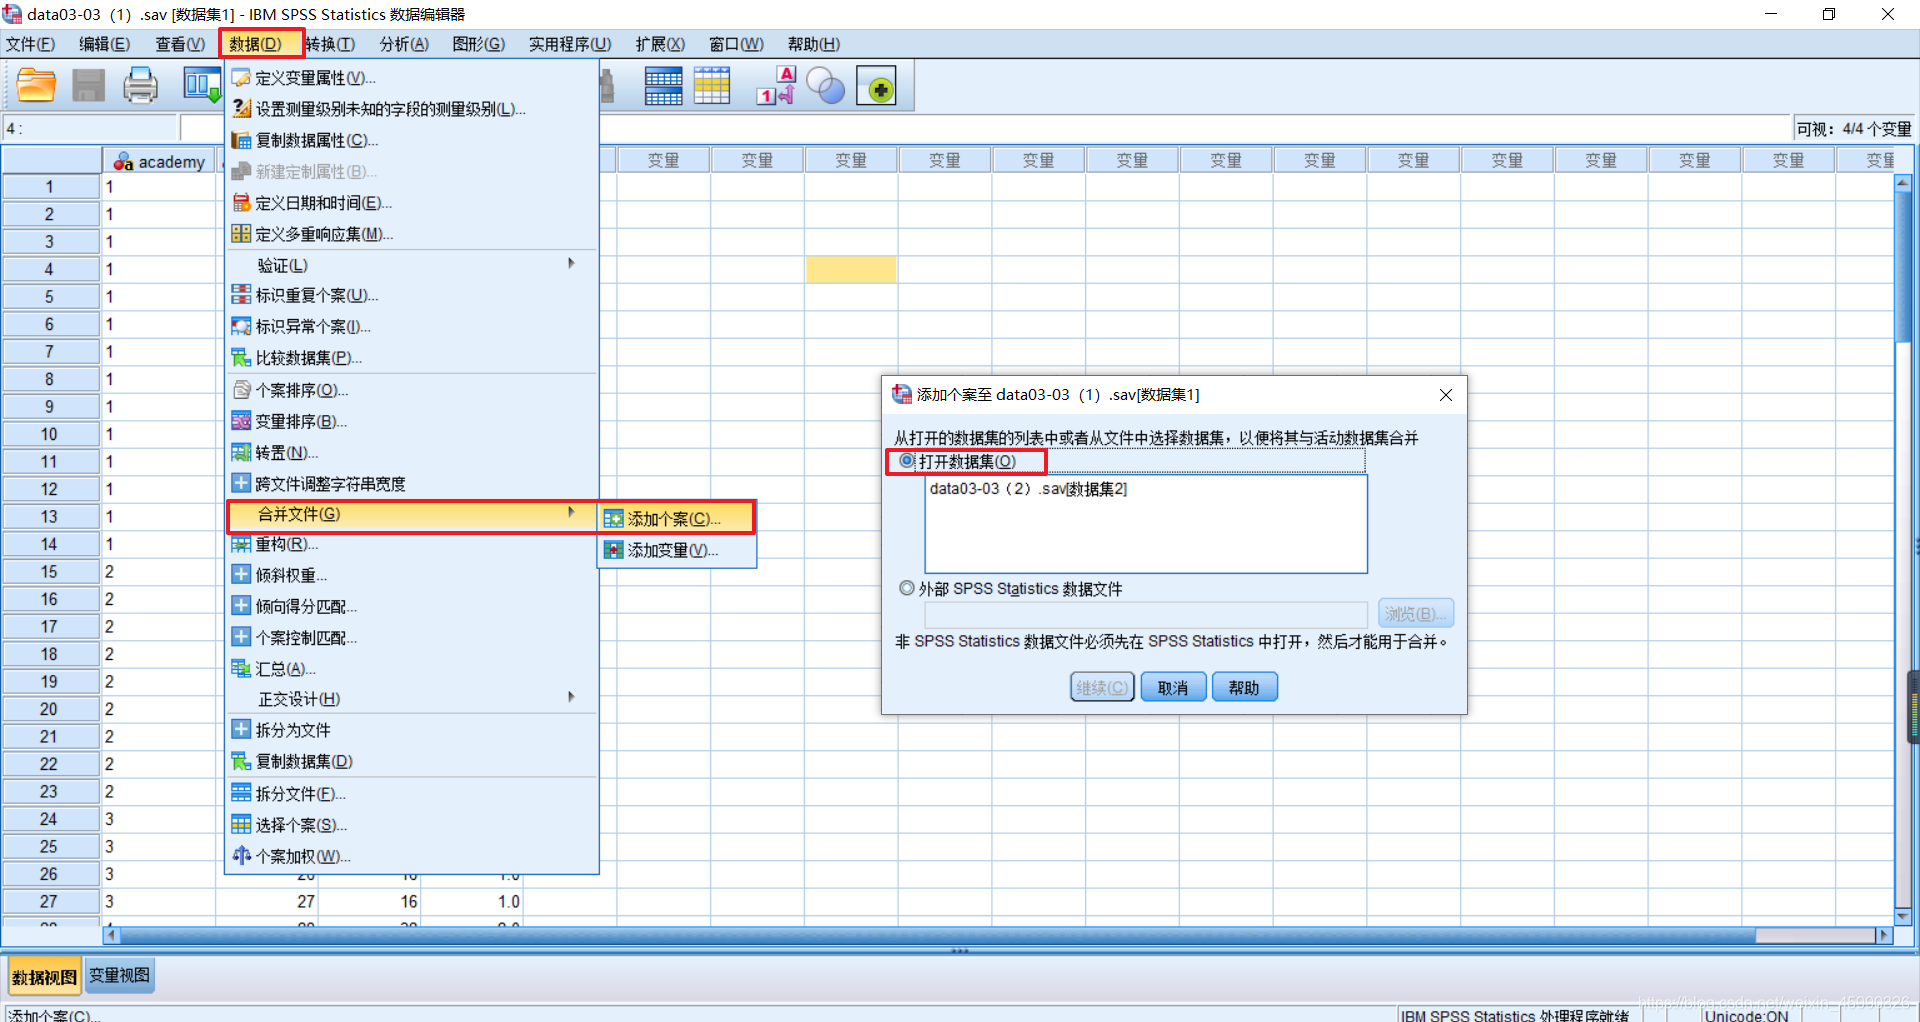
Task: Click the Print toolbar icon
Action: 140,86
